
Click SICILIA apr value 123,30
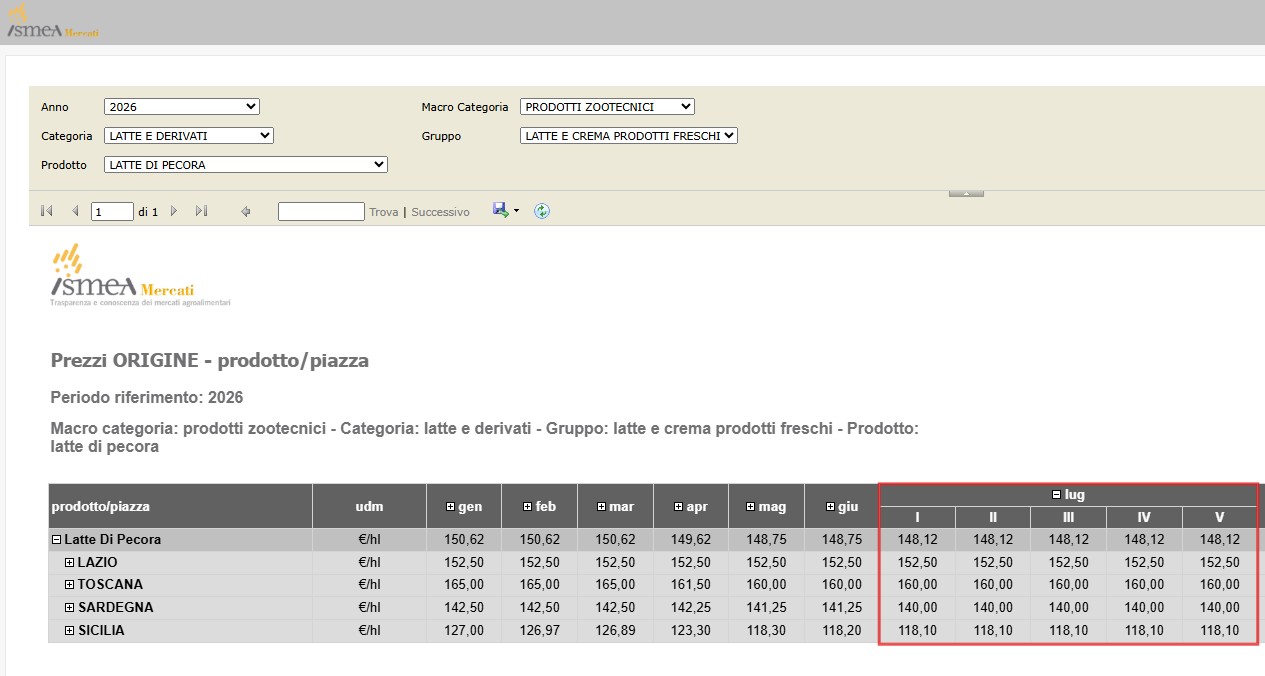tap(690, 631)
